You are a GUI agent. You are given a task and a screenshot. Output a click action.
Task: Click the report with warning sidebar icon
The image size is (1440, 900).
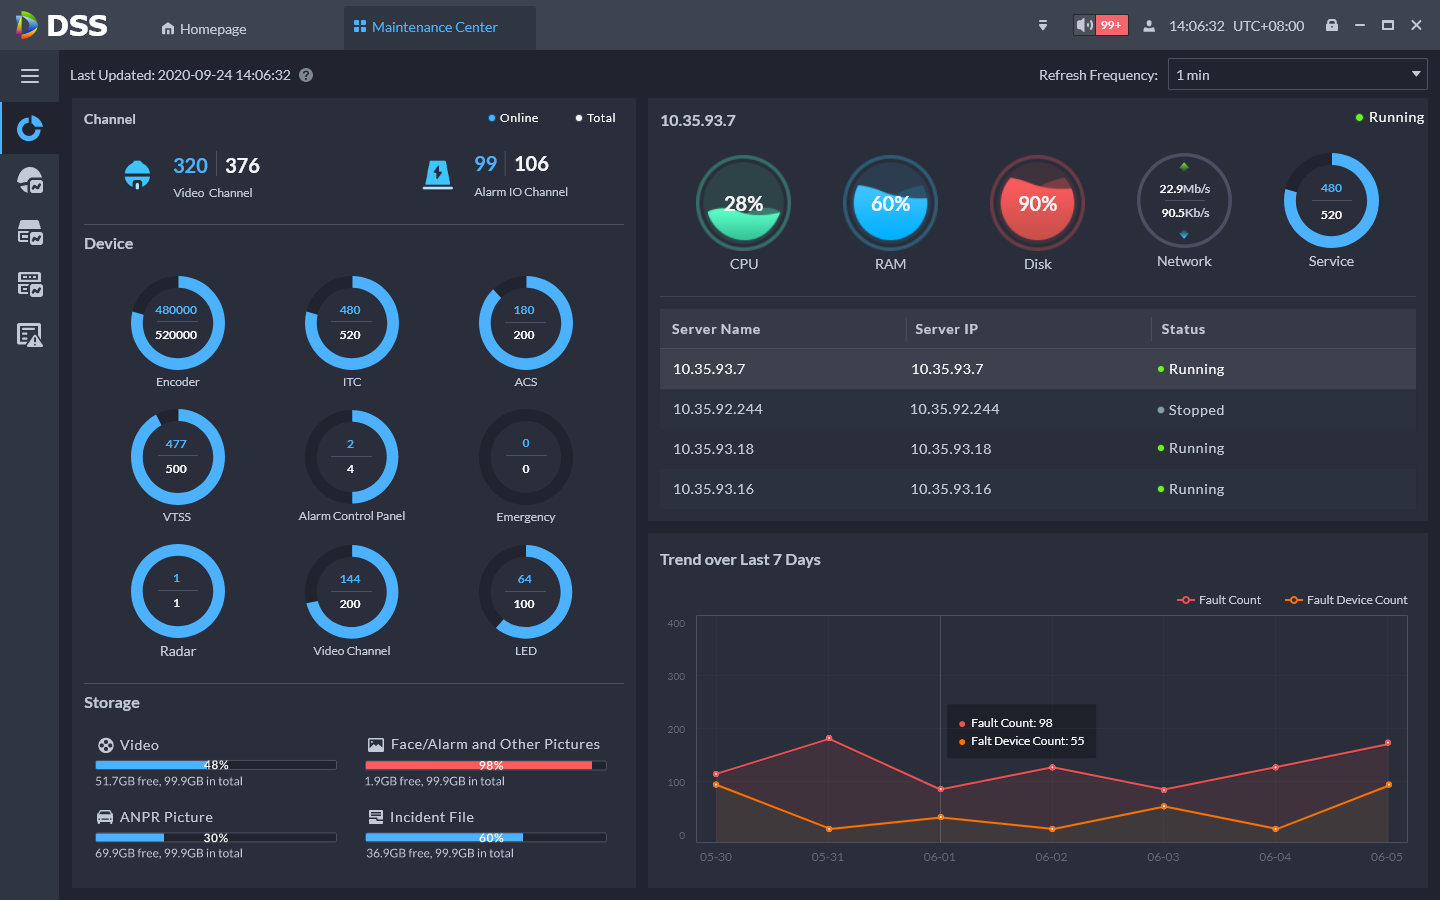coord(30,335)
